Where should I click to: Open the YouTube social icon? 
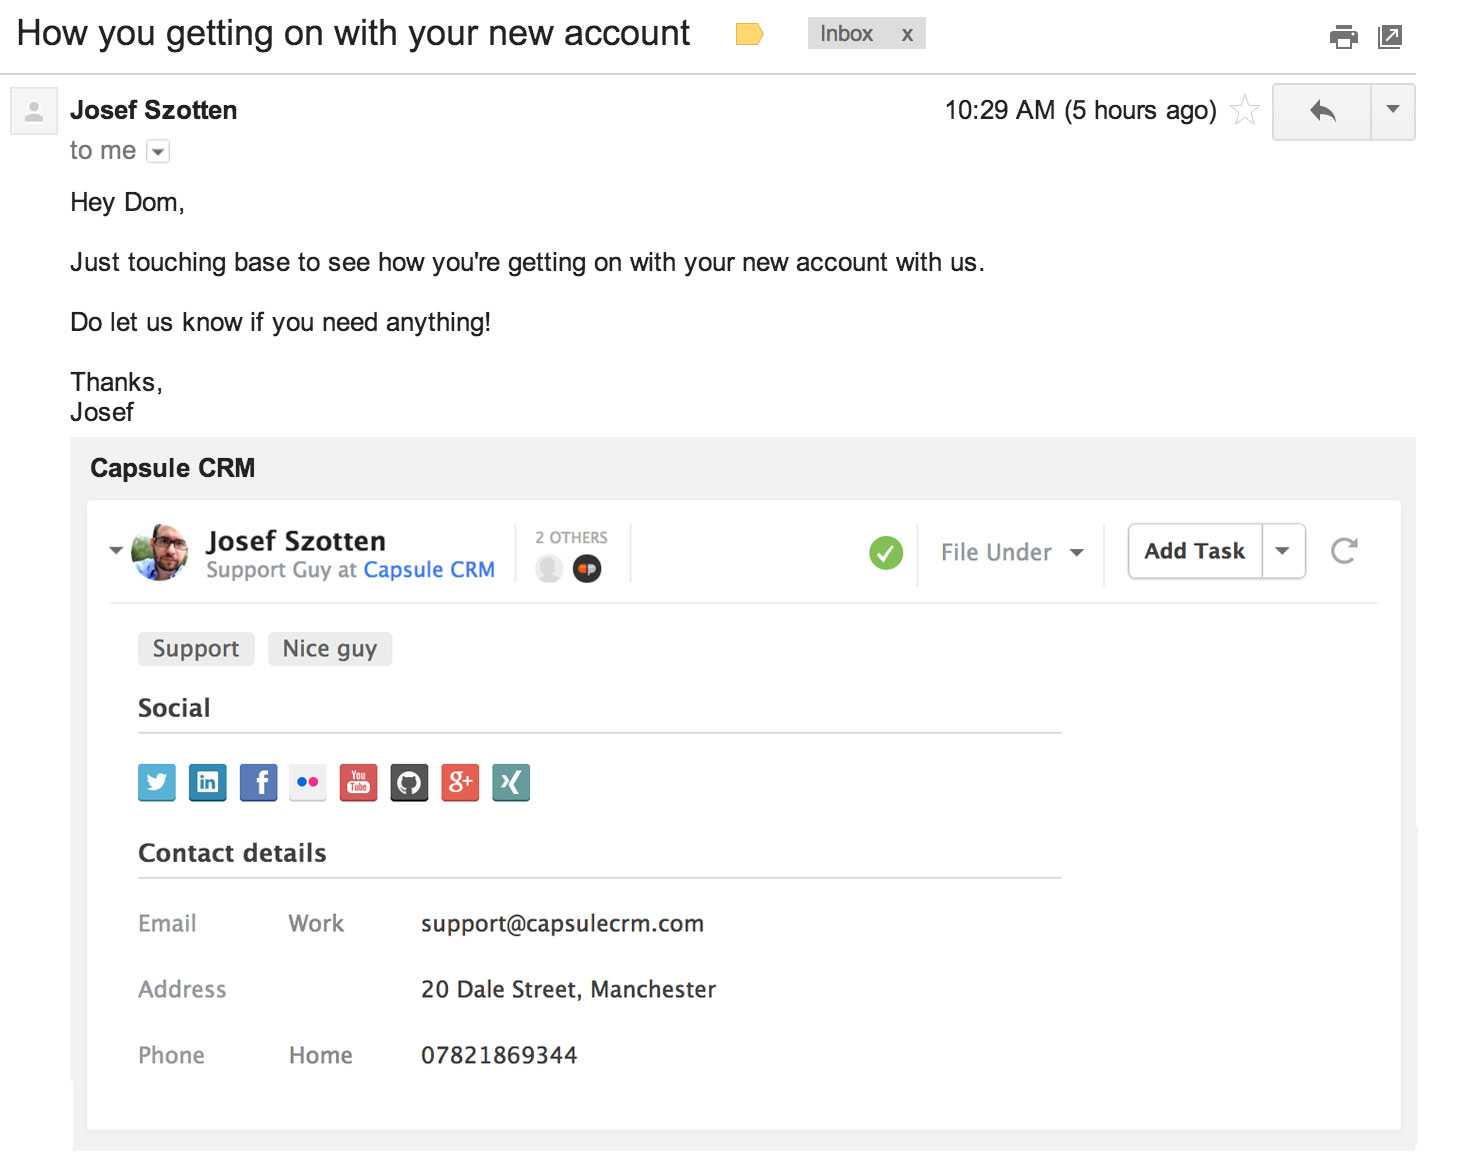pos(359,782)
